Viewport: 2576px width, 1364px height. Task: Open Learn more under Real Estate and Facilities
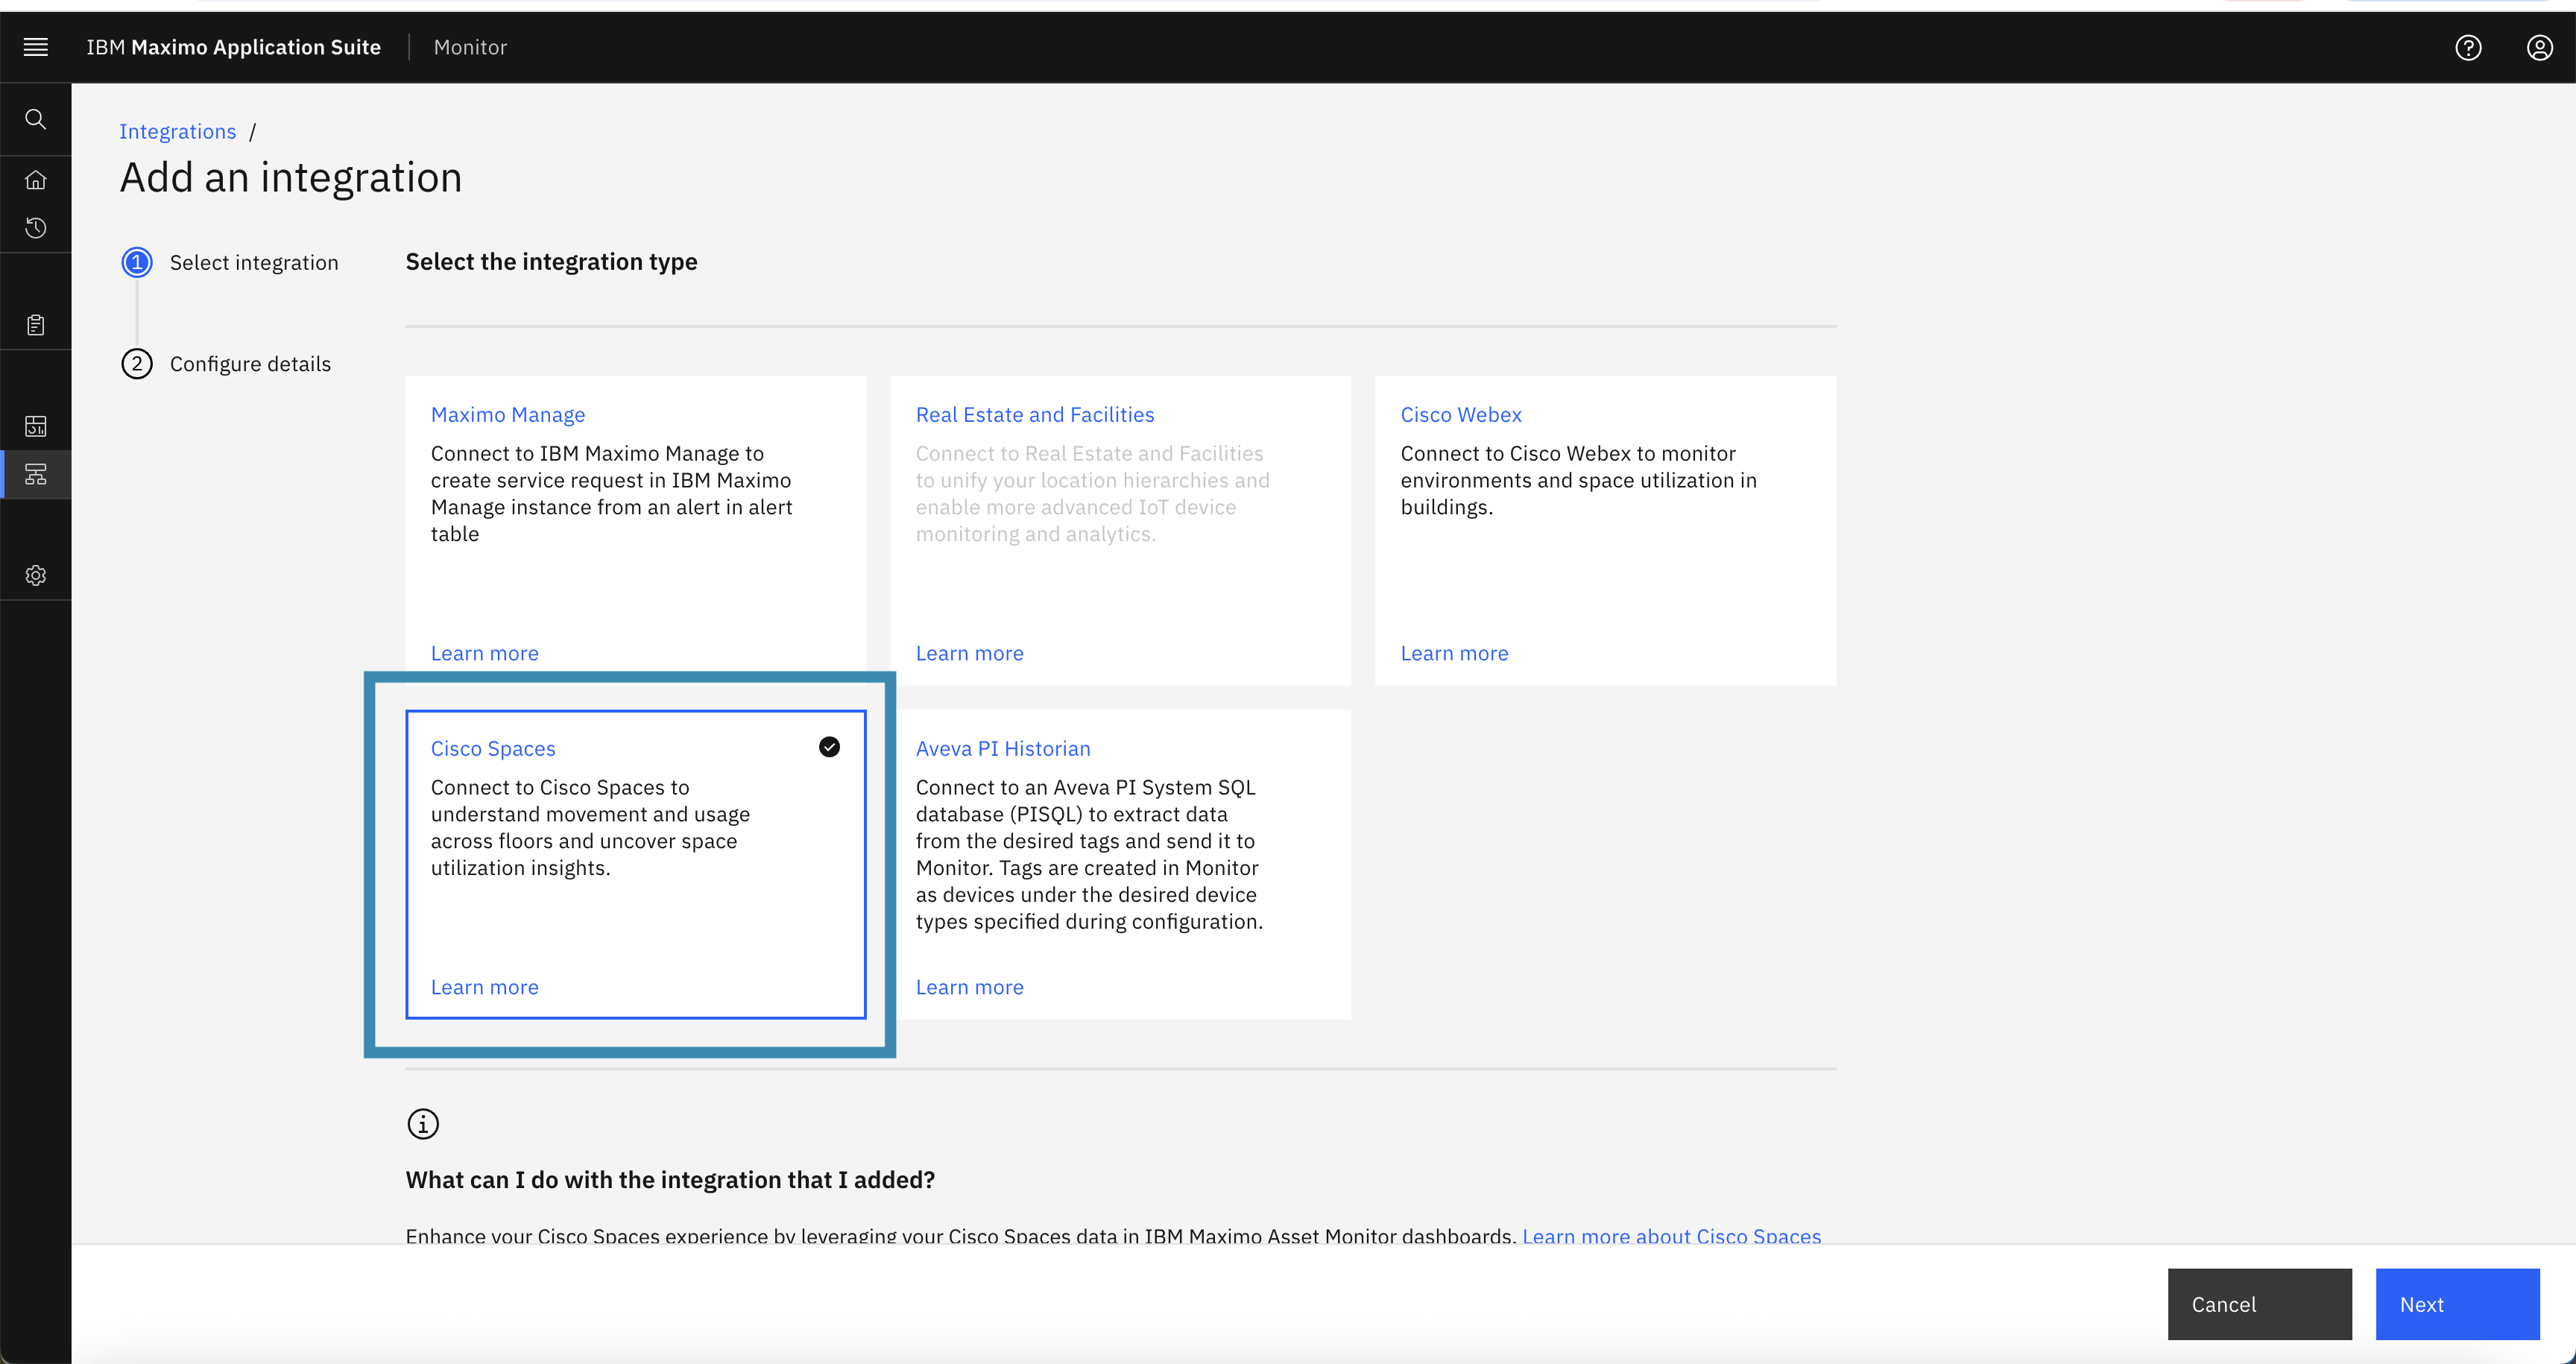pos(970,653)
